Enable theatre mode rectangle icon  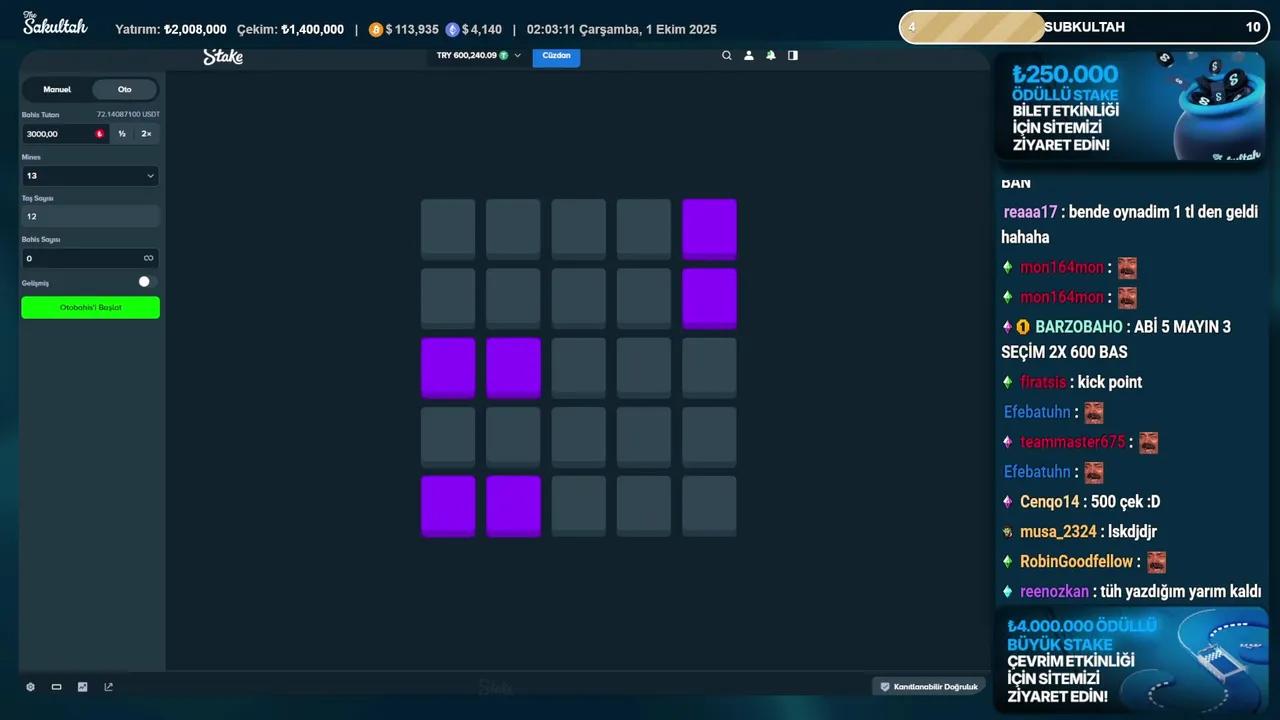coord(57,687)
